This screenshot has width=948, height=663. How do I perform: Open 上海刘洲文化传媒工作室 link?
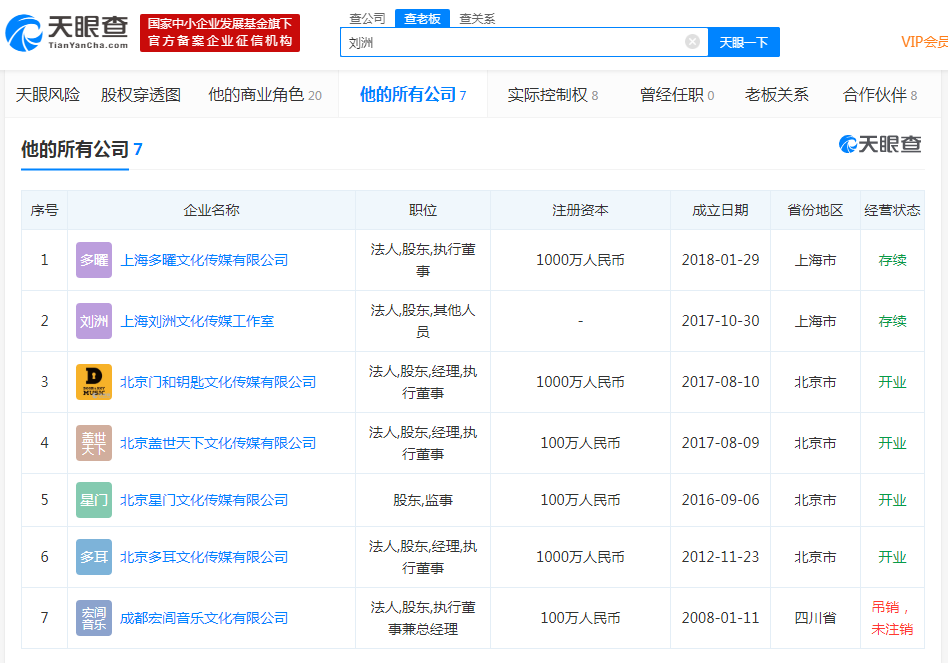197,321
